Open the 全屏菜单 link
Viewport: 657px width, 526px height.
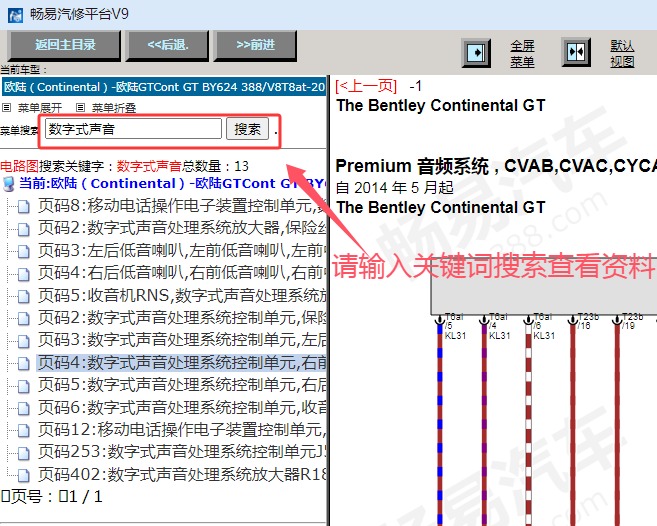coord(522,54)
